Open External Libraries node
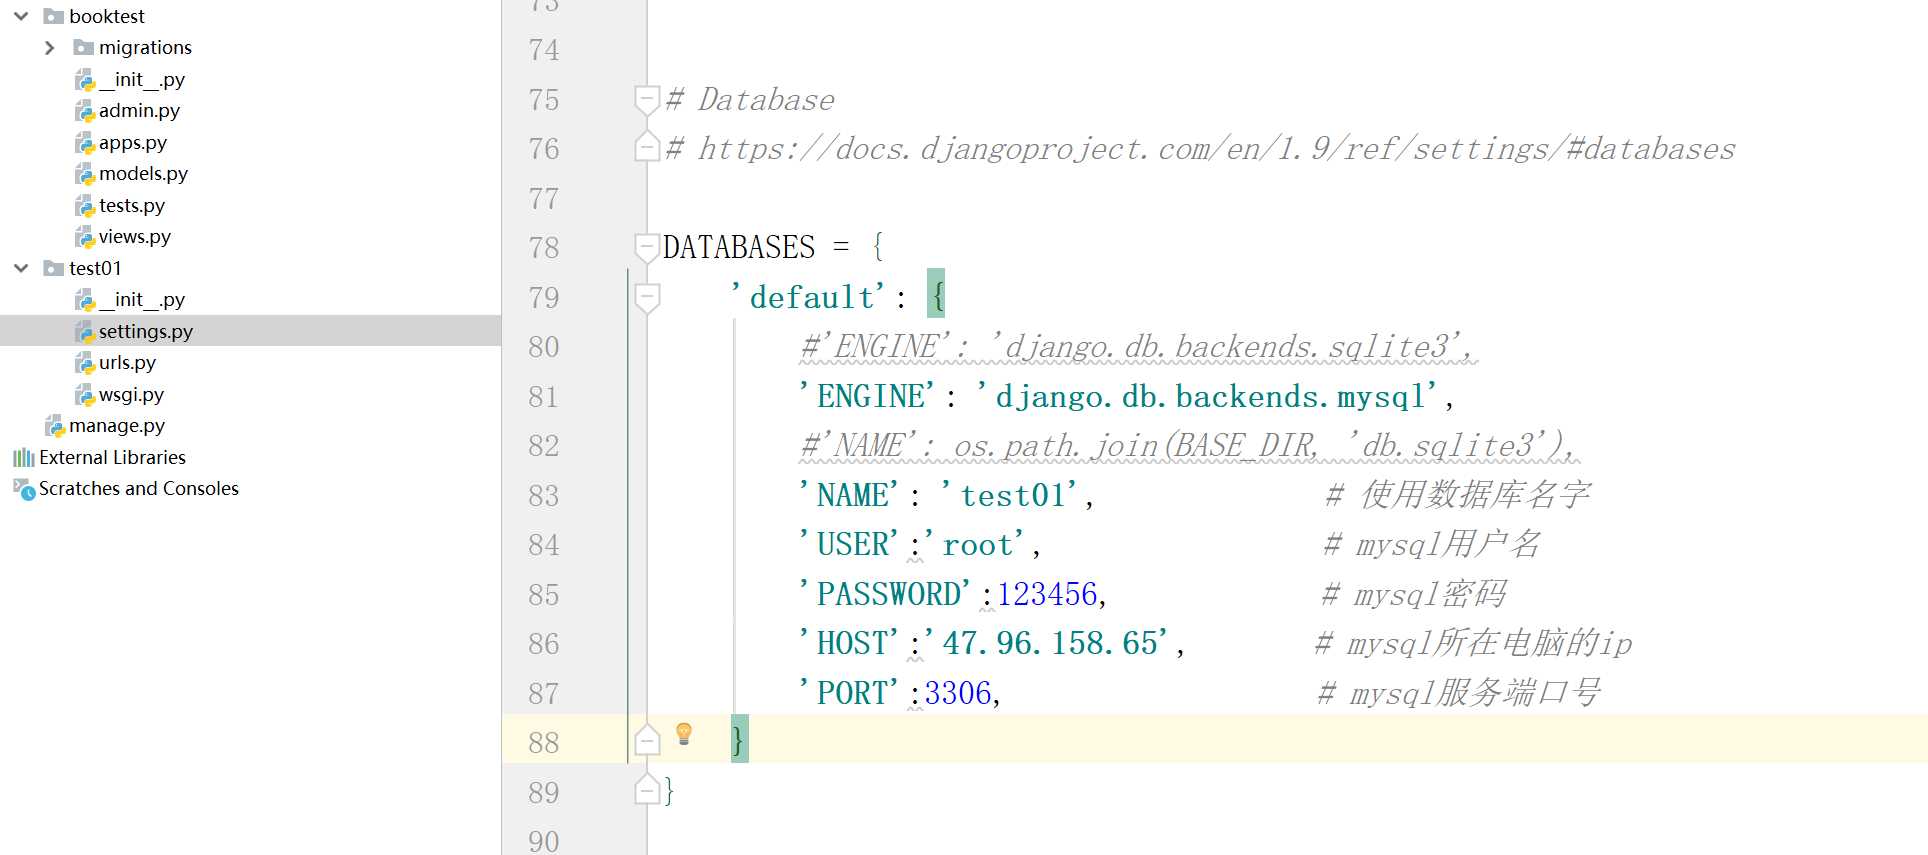 [x=112, y=457]
